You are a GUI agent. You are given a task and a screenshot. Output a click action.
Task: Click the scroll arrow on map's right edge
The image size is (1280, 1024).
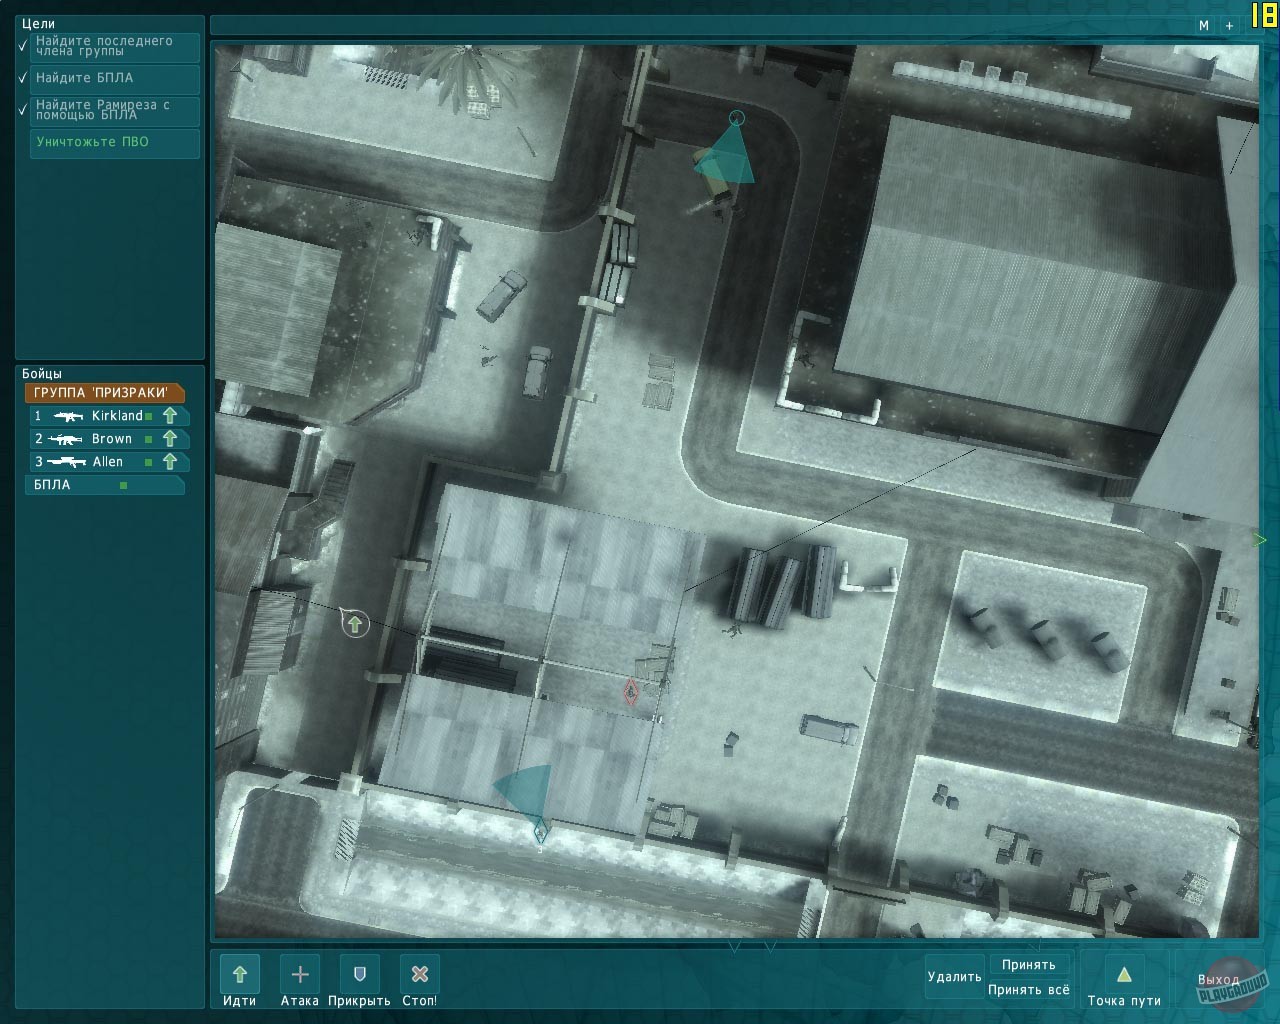click(x=1260, y=540)
